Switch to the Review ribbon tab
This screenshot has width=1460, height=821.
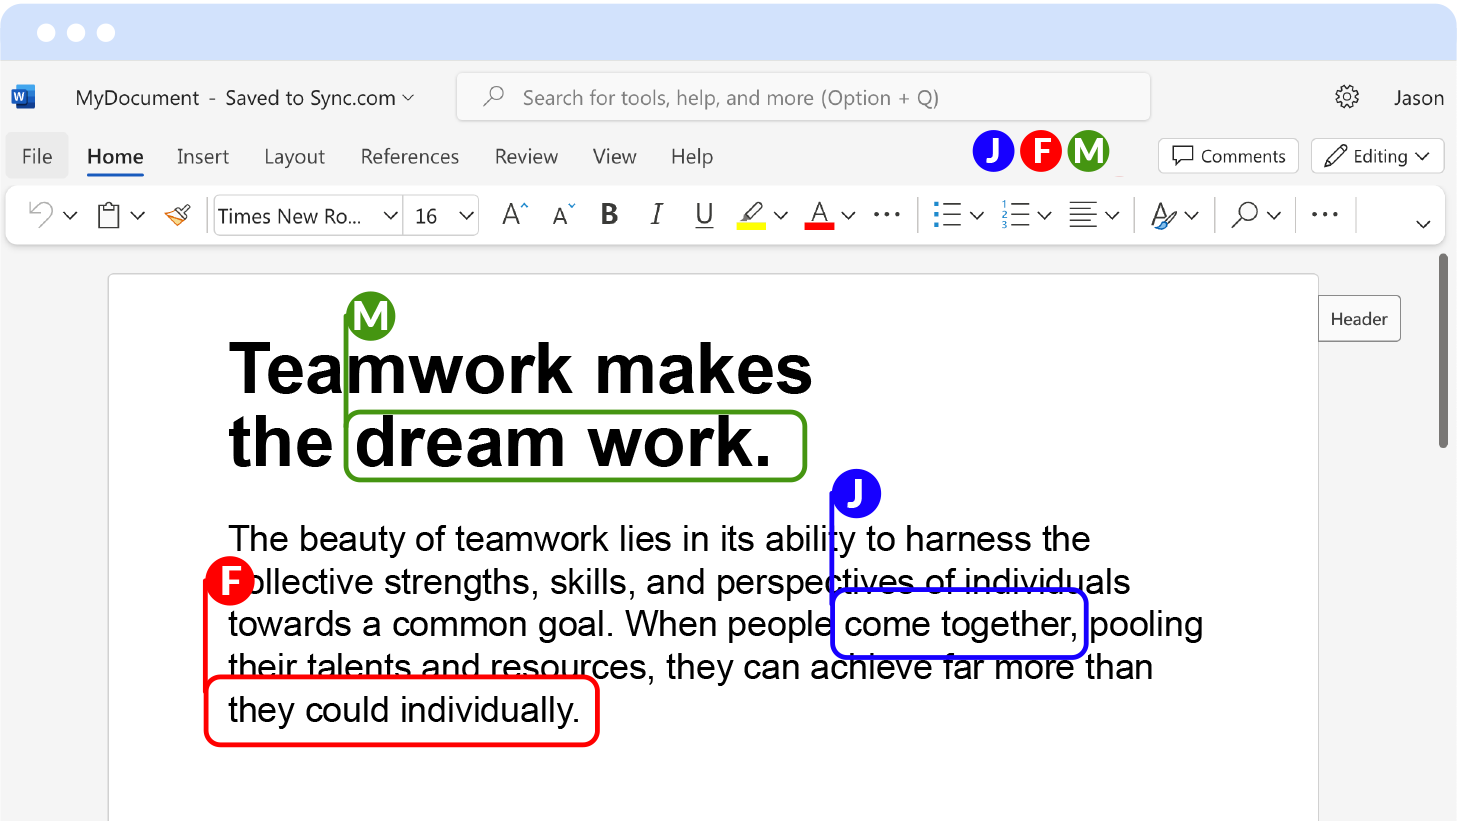526,156
